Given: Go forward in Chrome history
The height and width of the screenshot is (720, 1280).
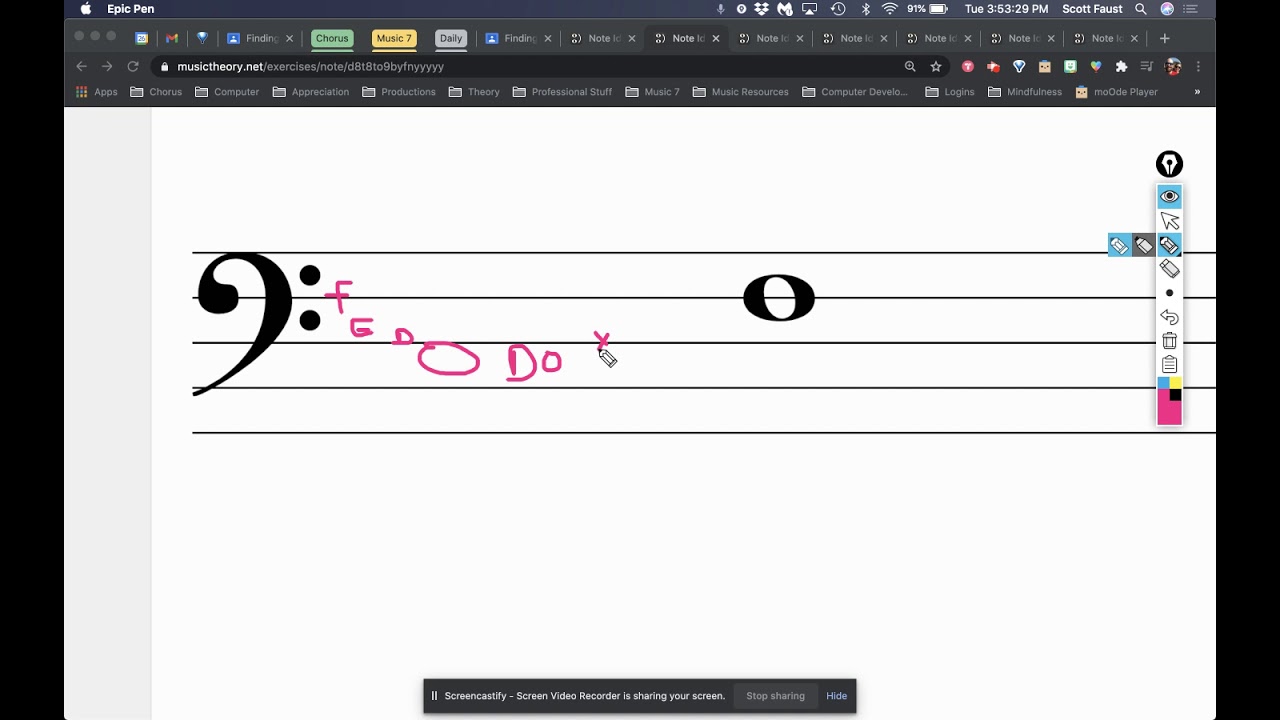Looking at the screenshot, I should pyautogui.click(x=107, y=66).
